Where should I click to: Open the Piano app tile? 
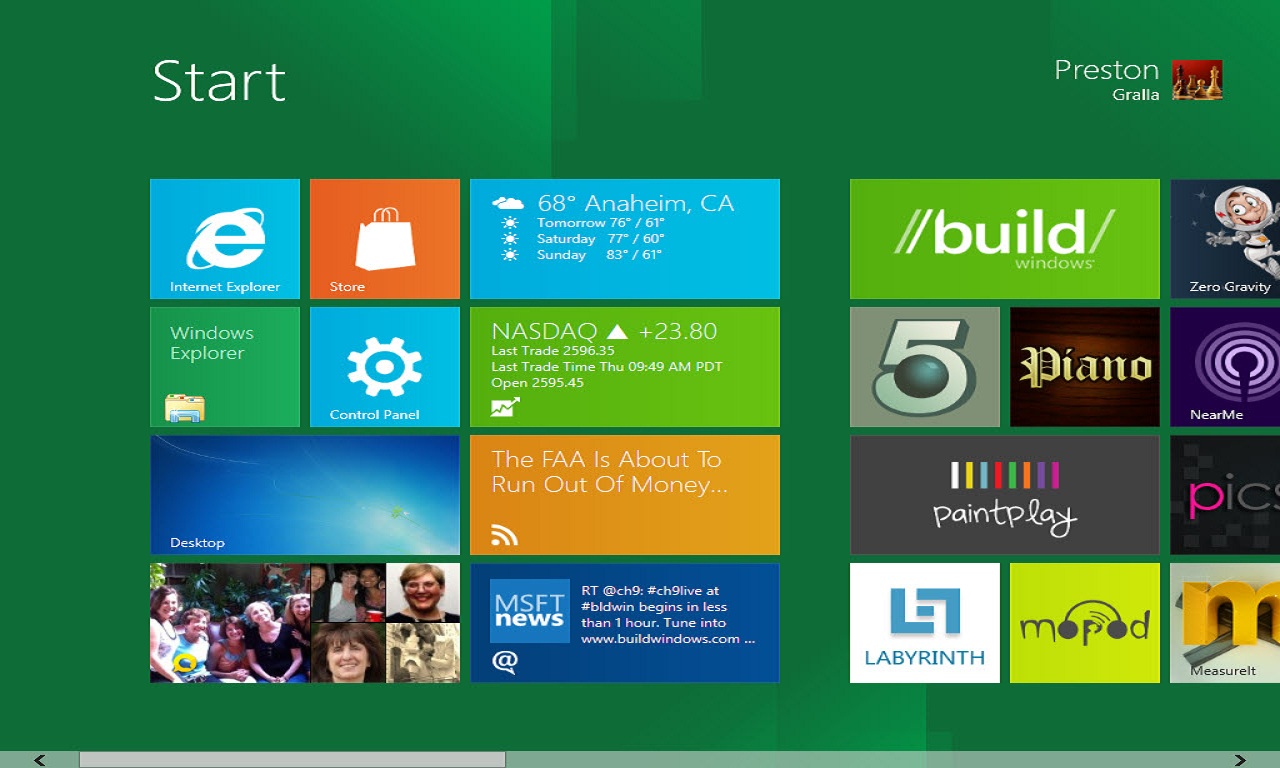pos(1085,367)
